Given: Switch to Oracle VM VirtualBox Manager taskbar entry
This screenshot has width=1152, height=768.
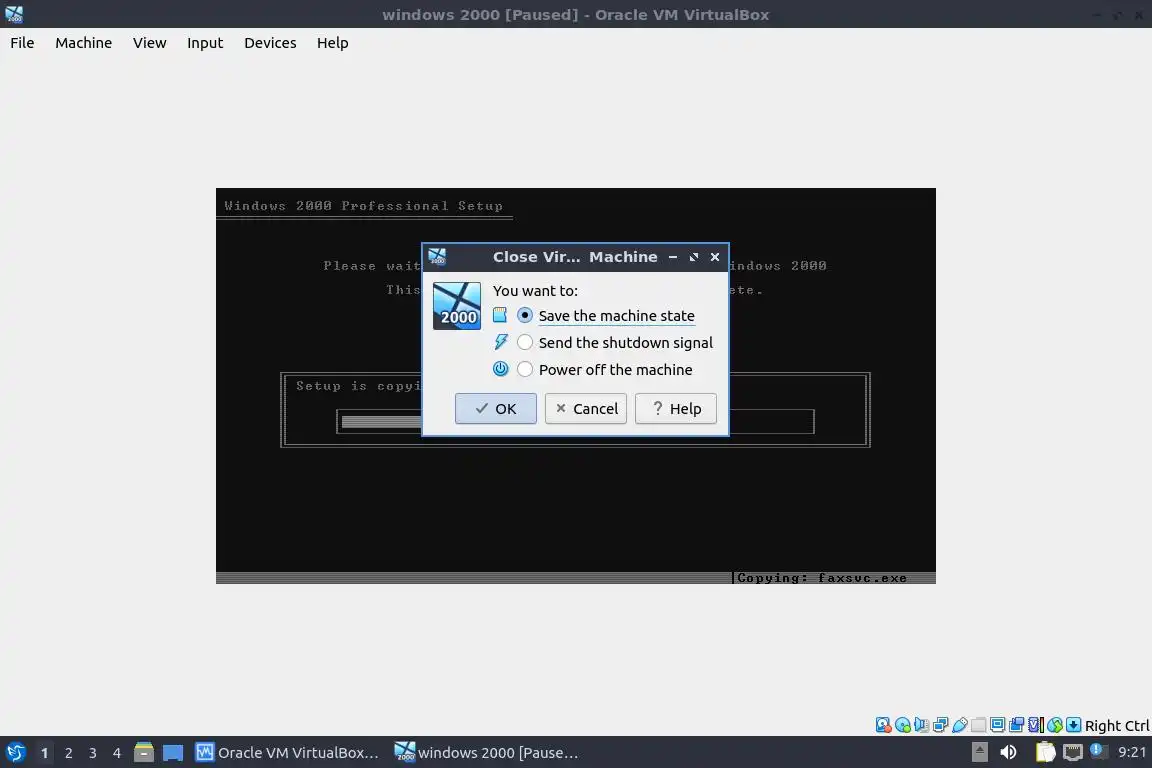Looking at the screenshot, I should [x=287, y=753].
